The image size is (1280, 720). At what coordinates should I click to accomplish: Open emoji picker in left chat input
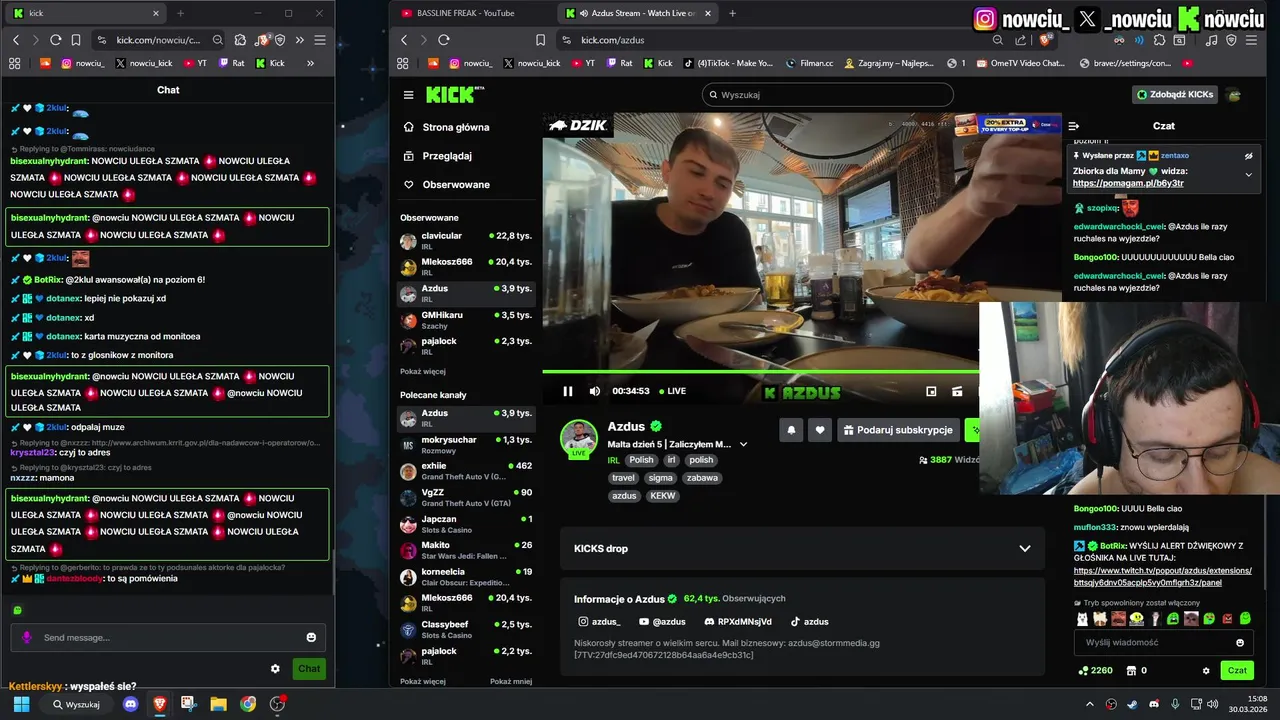pyautogui.click(x=311, y=637)
